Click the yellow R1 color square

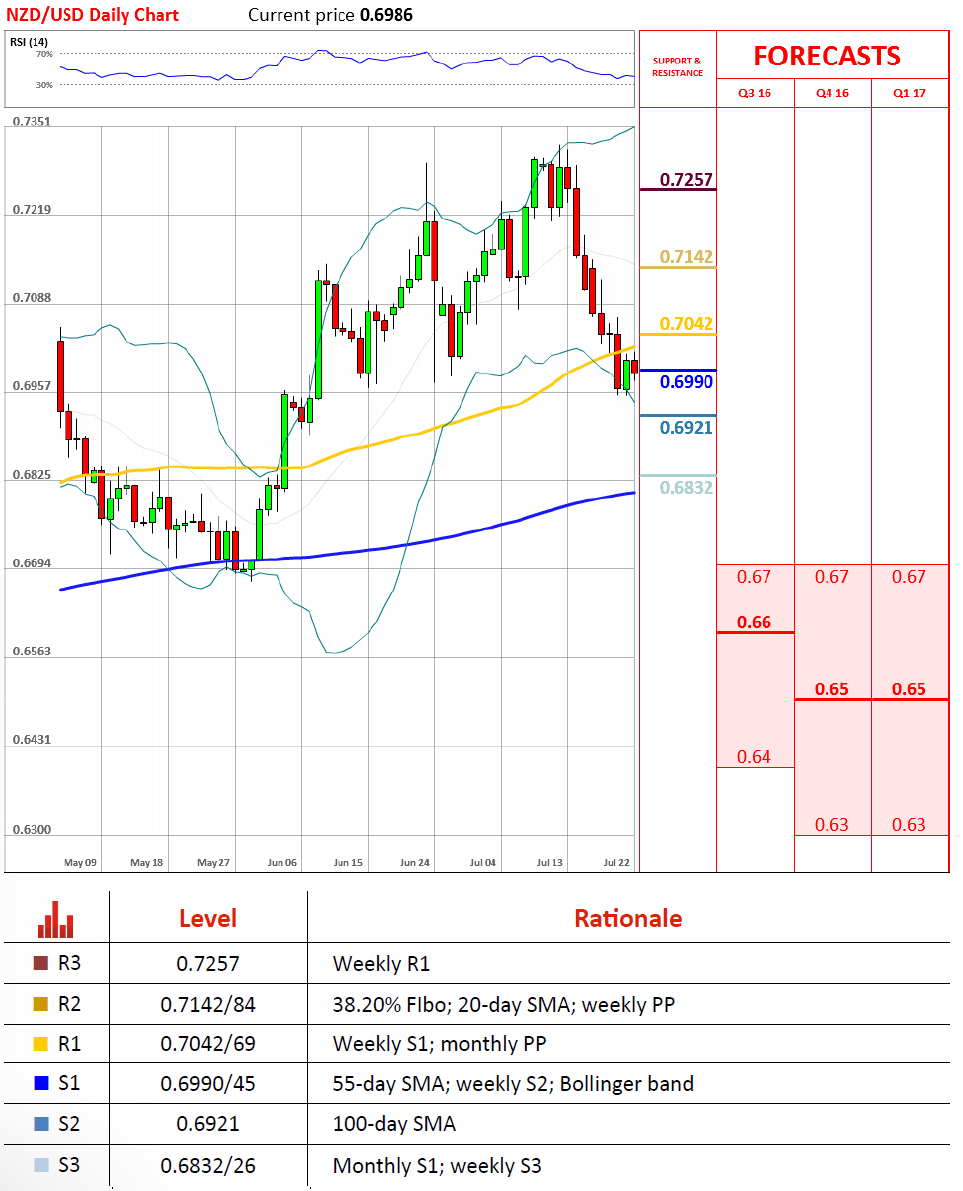click(40, 1044)
